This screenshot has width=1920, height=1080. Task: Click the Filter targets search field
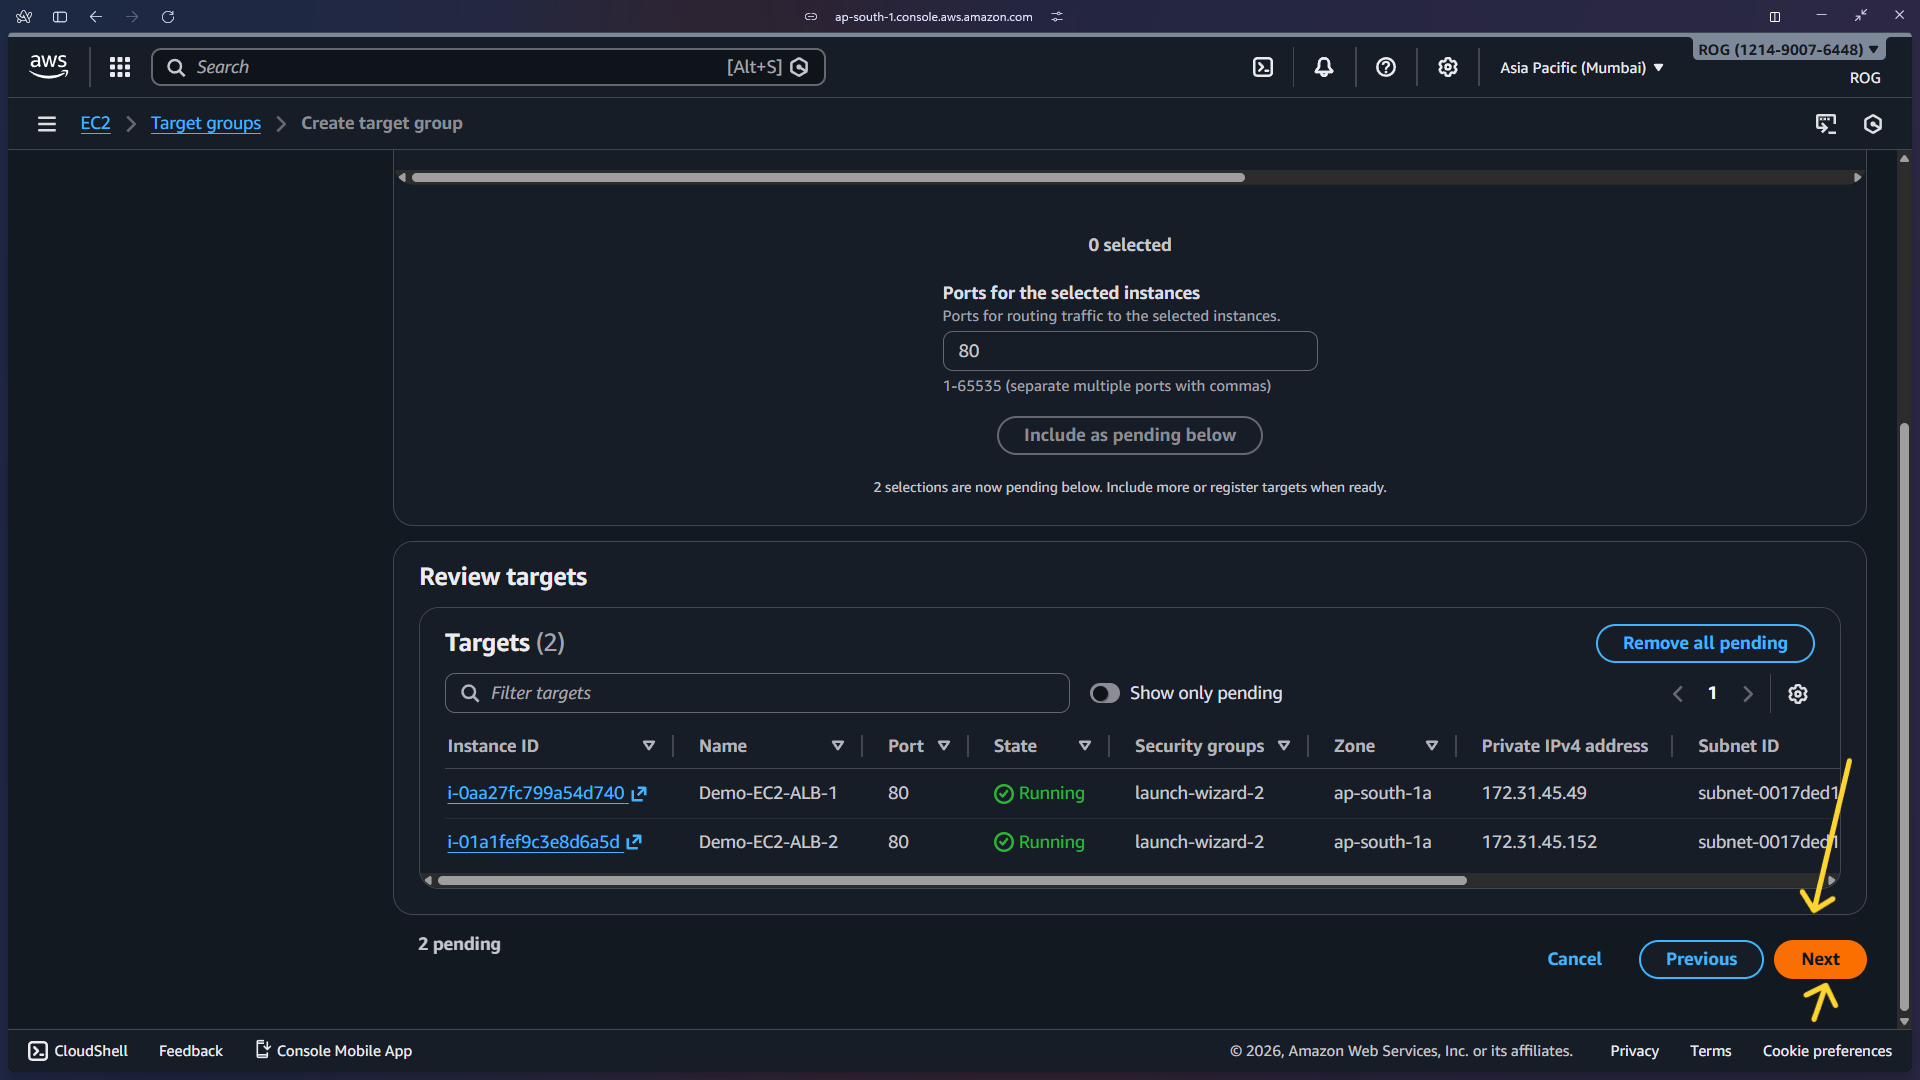(757, 694)
